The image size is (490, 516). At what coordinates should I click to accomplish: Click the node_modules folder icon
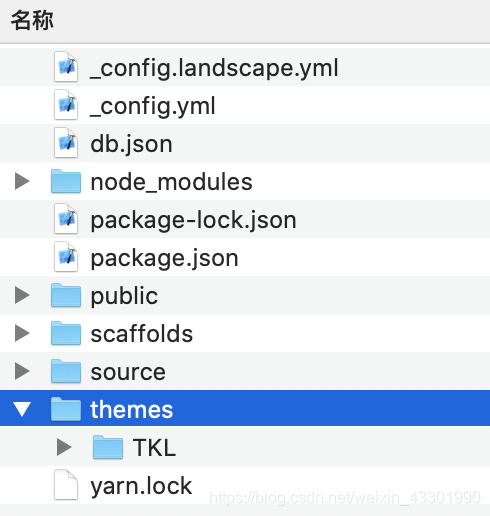click(66, 181)
